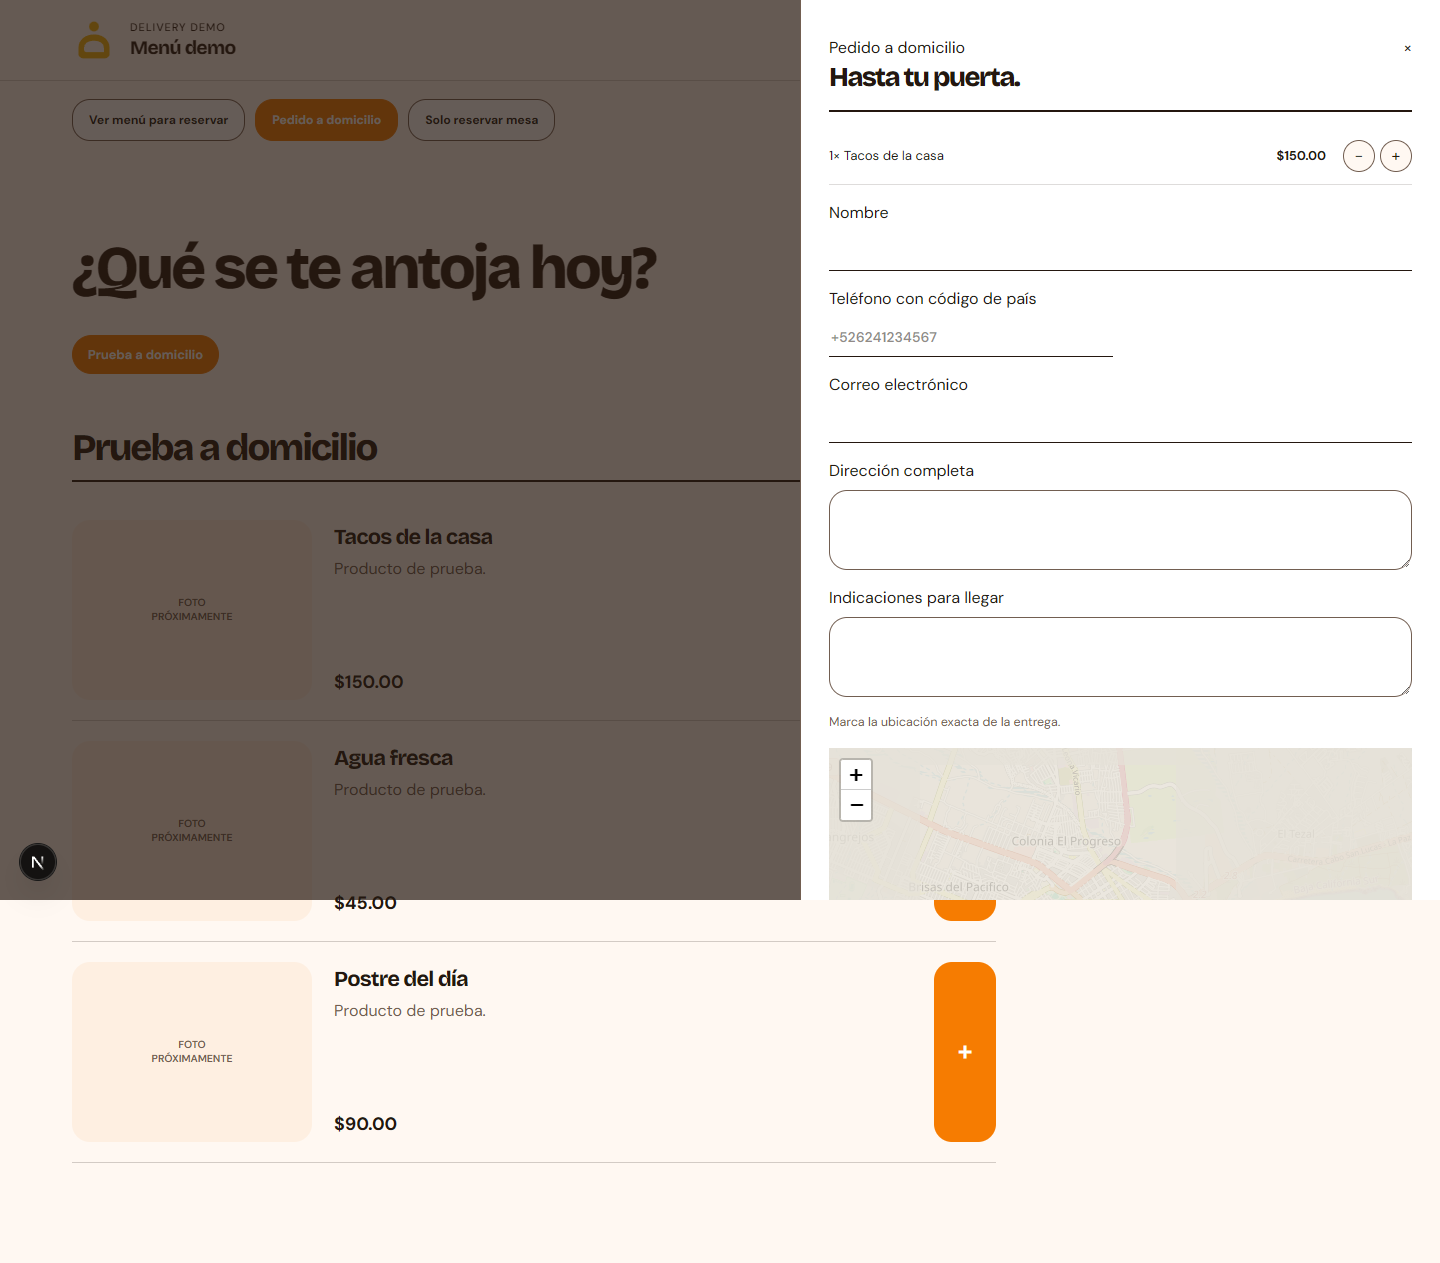Screen dimensions: 1440x1263
Task: Click the Marca la ubicación exacta hint text
Action: tap(944, 722)
